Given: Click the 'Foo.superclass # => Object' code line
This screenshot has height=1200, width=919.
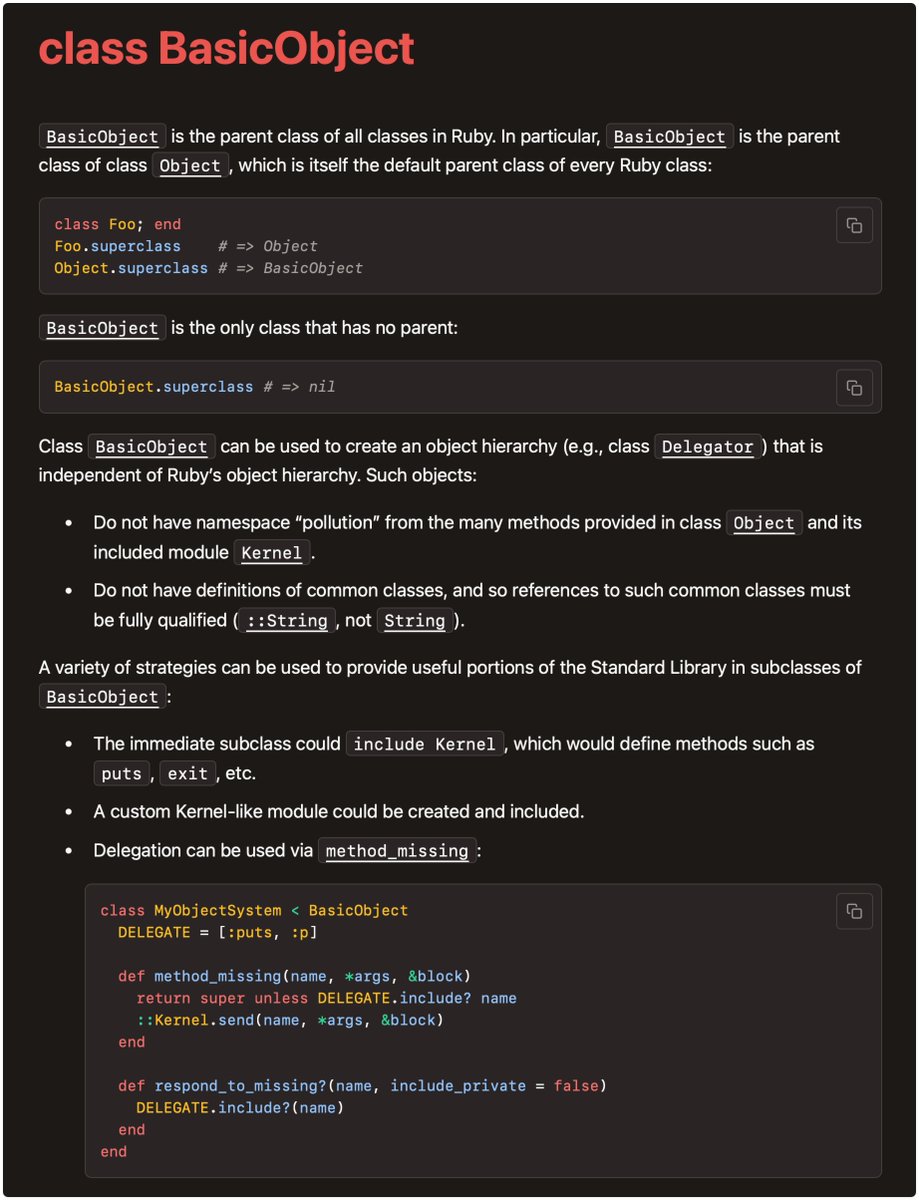Looking at the screenshot, I should pyautogui.click(x=186, y=246).
